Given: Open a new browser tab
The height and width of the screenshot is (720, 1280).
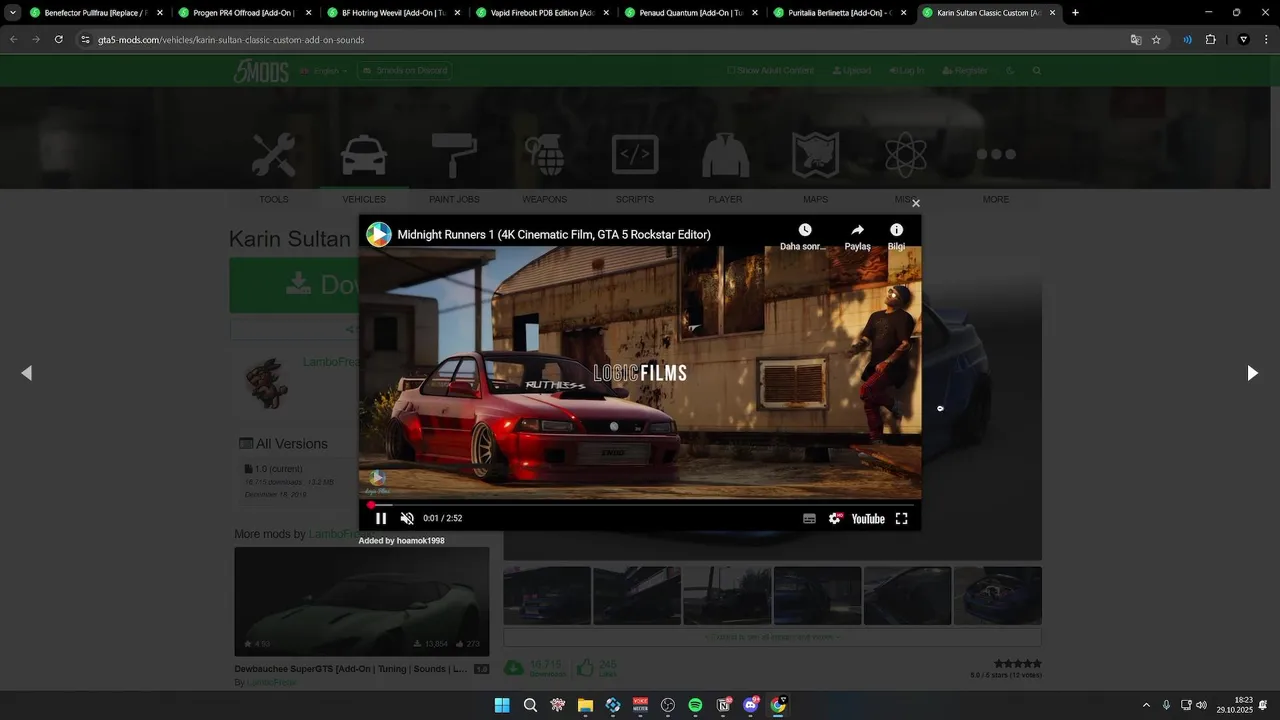Looking at the screenshot, I should point(1075,13).
